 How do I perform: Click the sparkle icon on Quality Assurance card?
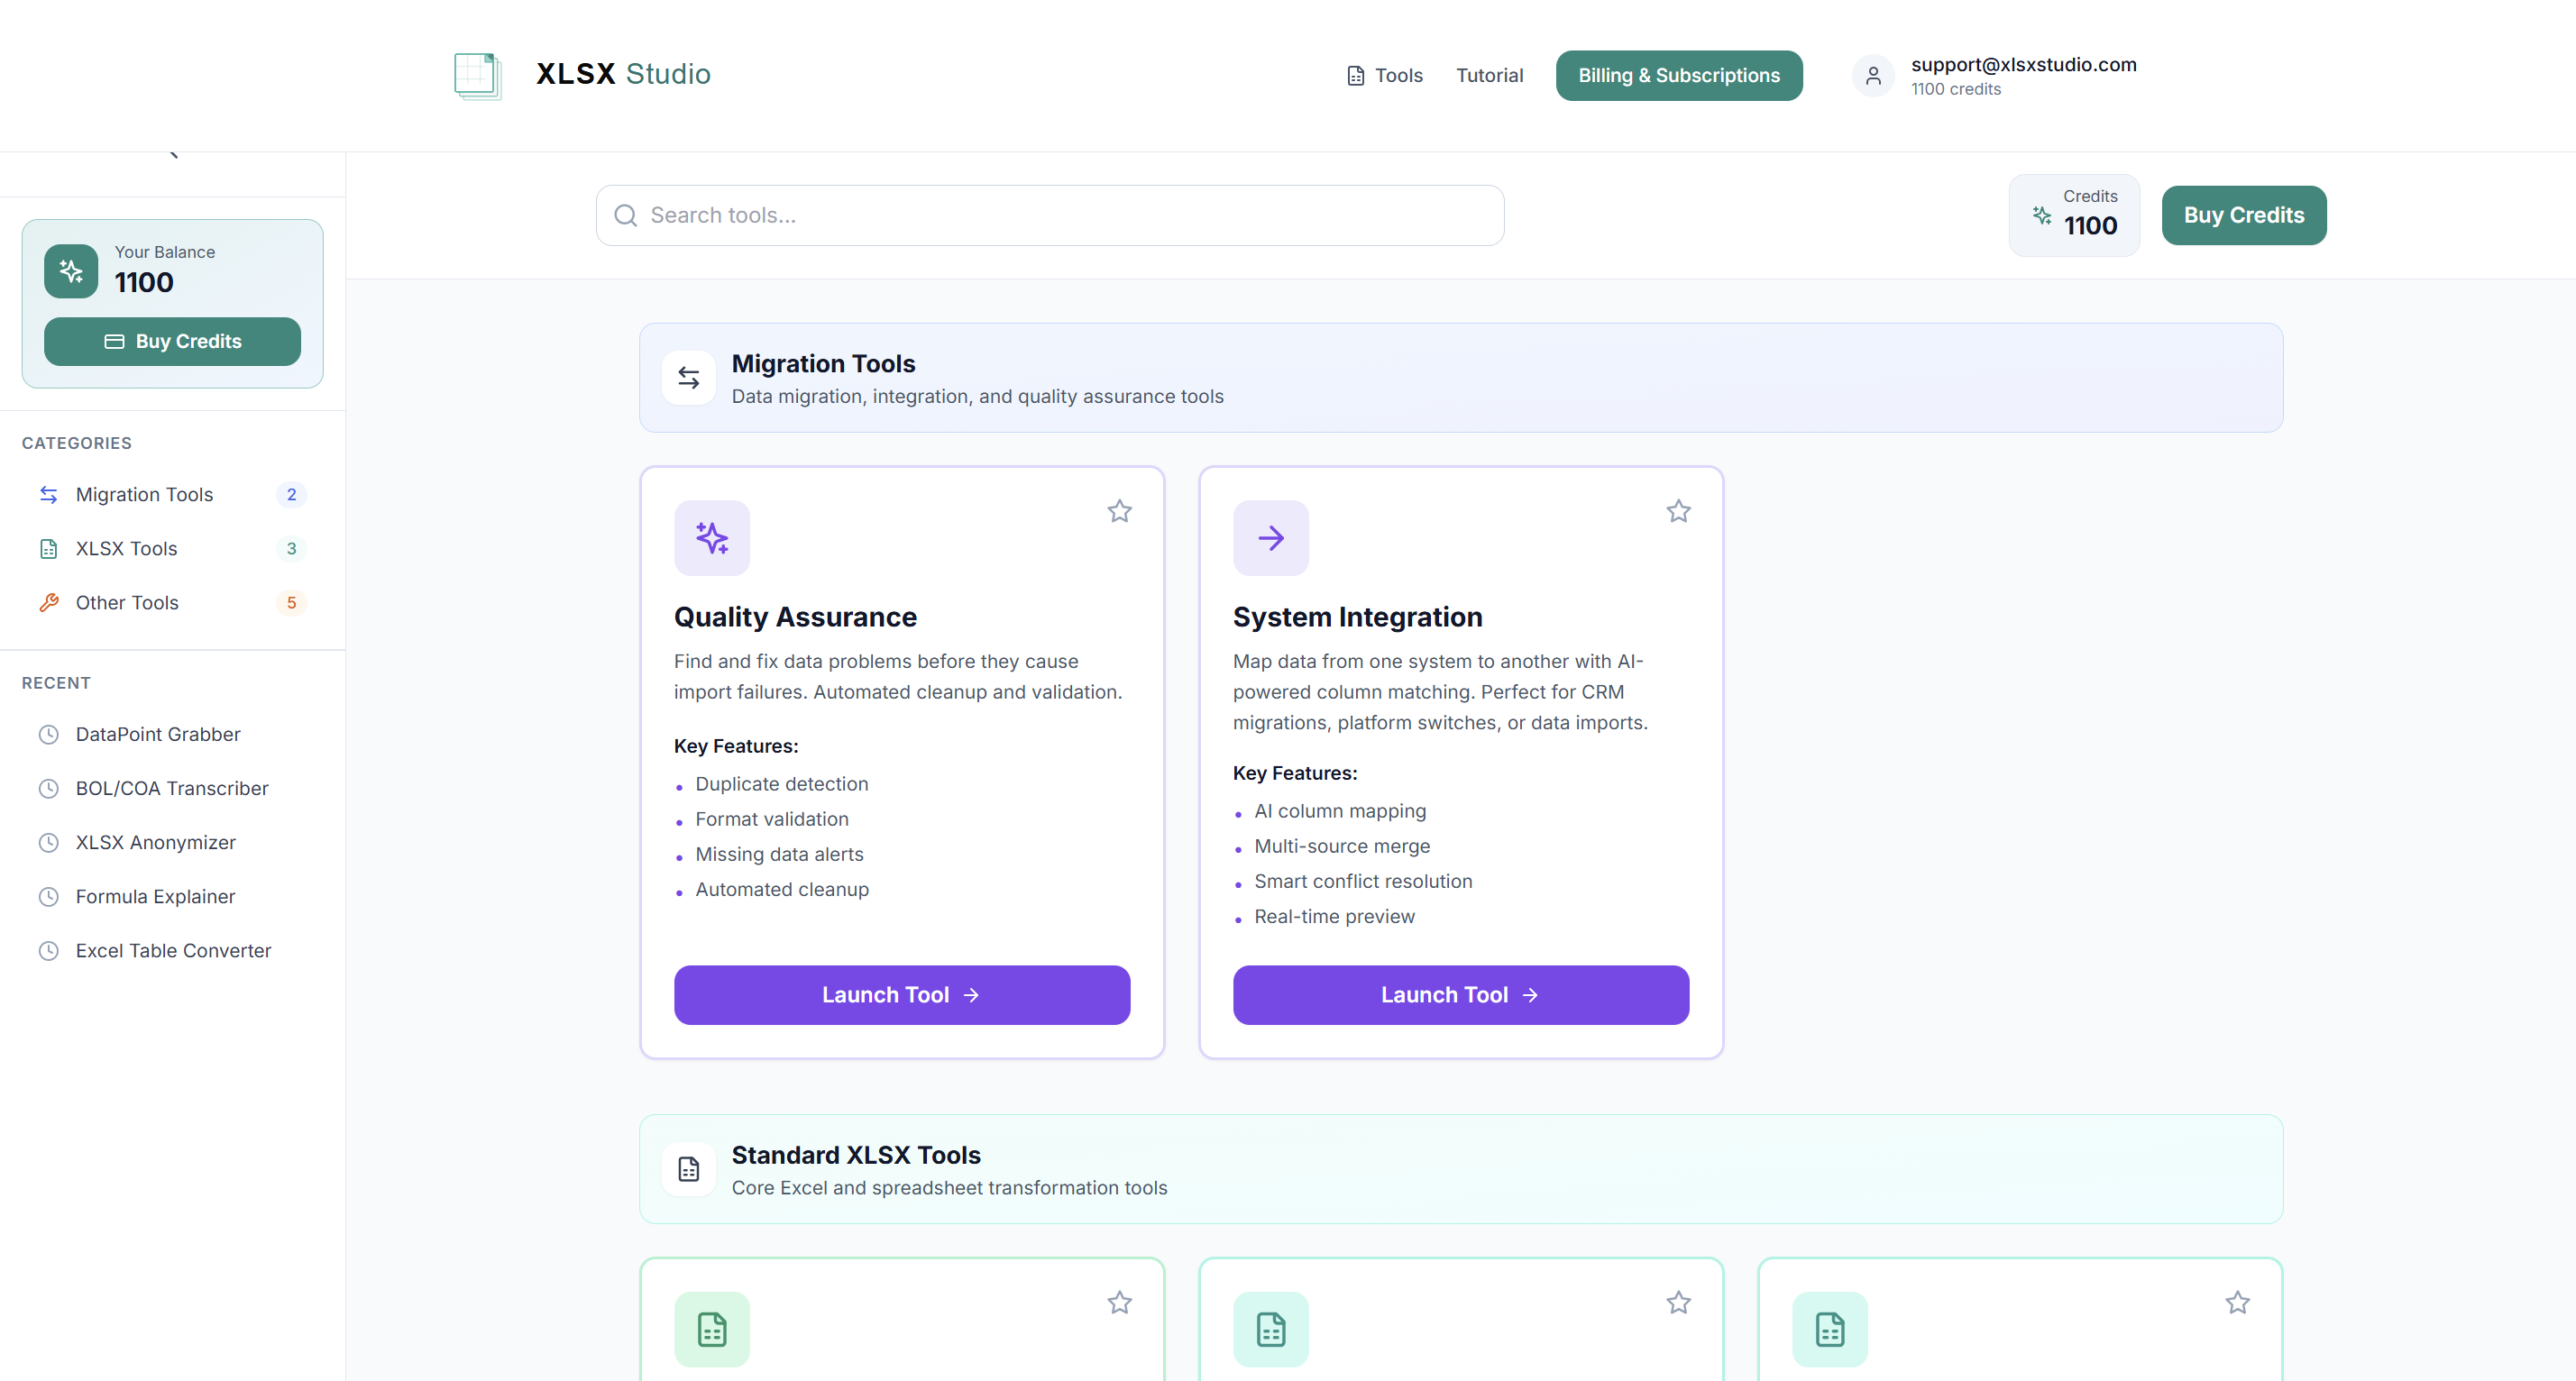711,538
